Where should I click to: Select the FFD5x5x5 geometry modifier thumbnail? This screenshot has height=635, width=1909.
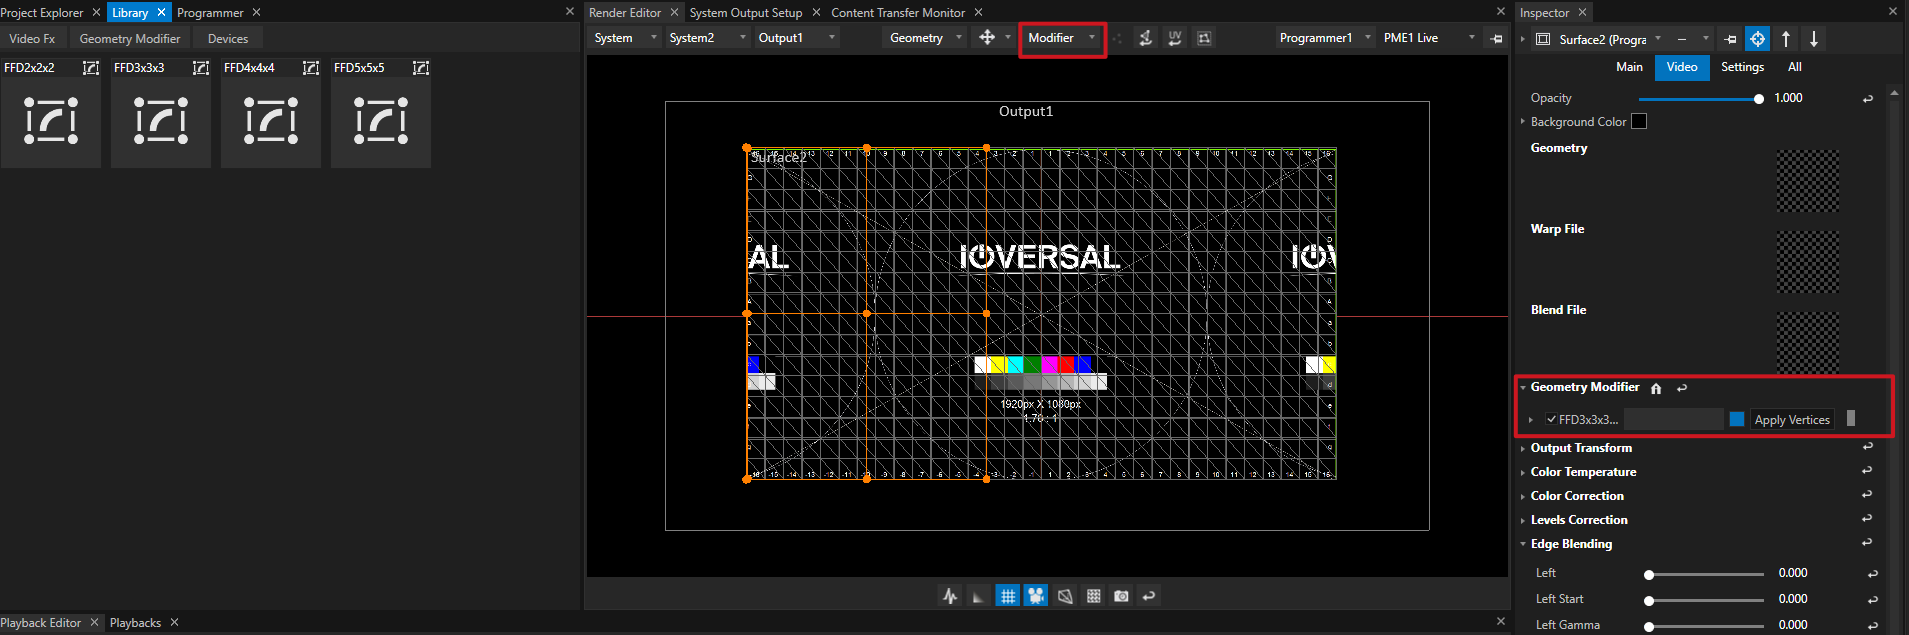coord(381,121)
